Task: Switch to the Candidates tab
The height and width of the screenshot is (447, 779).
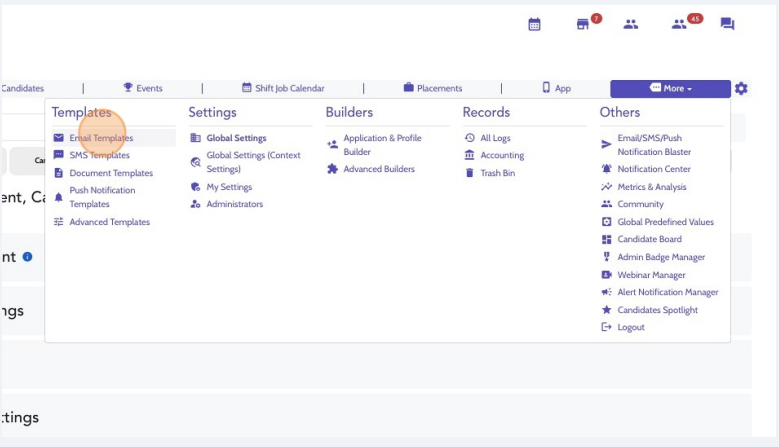Action: (22, 88)
